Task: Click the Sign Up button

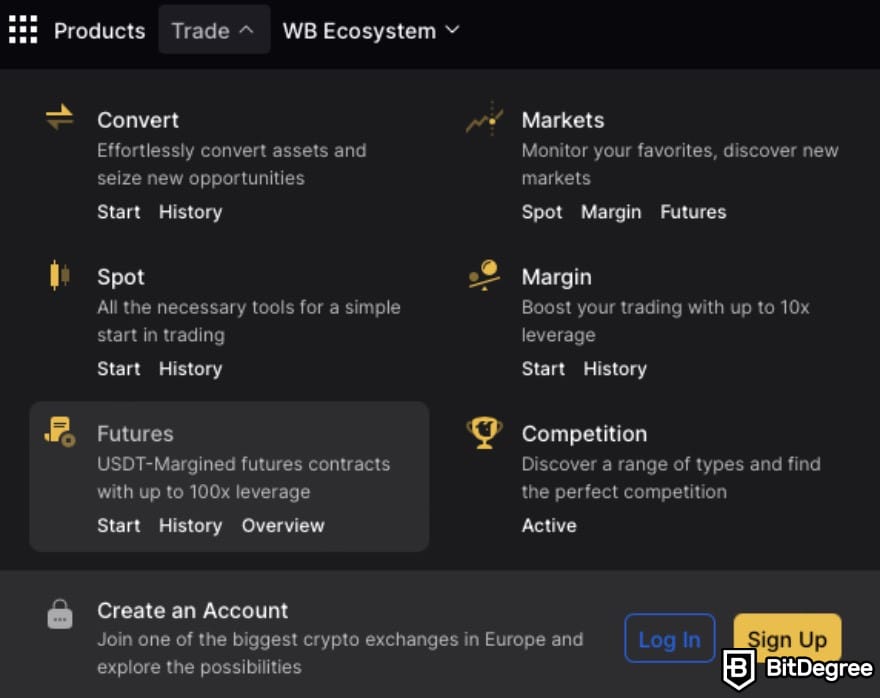Action: click(787, 638)
